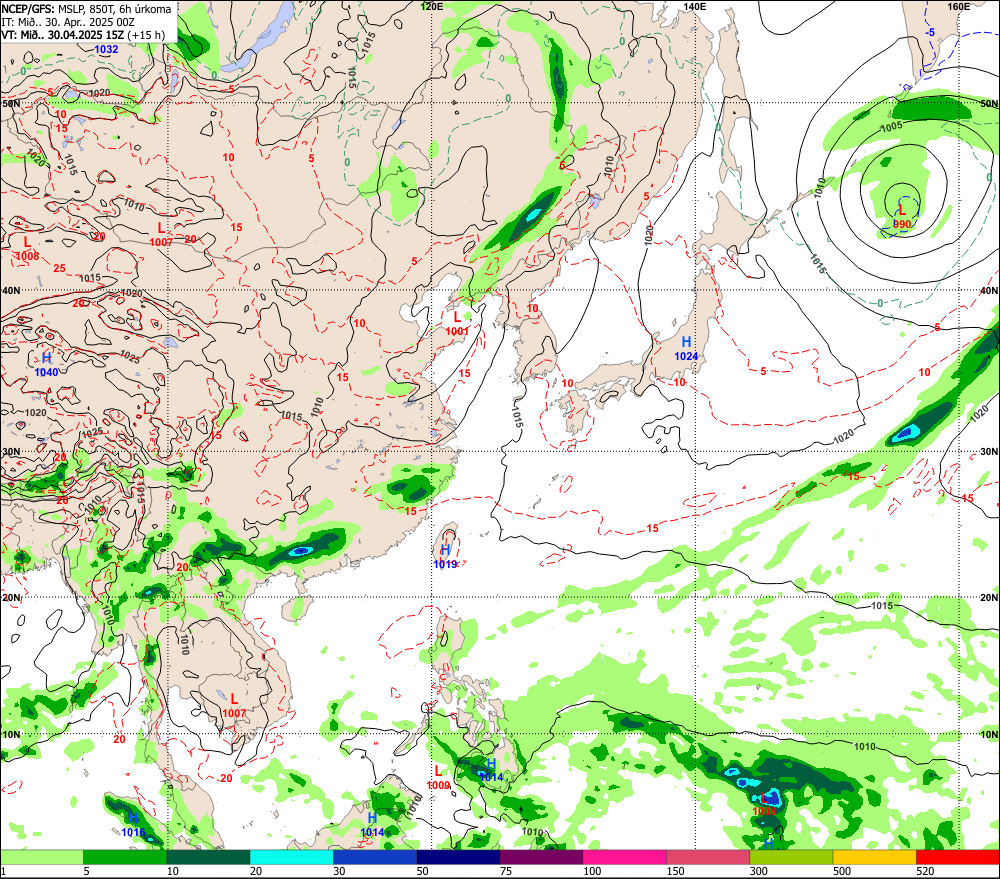Click the low marked 'L 1001' over Bohai Sea
Viewport: 1000px width, 879px height.
click(x=457, y=323)
